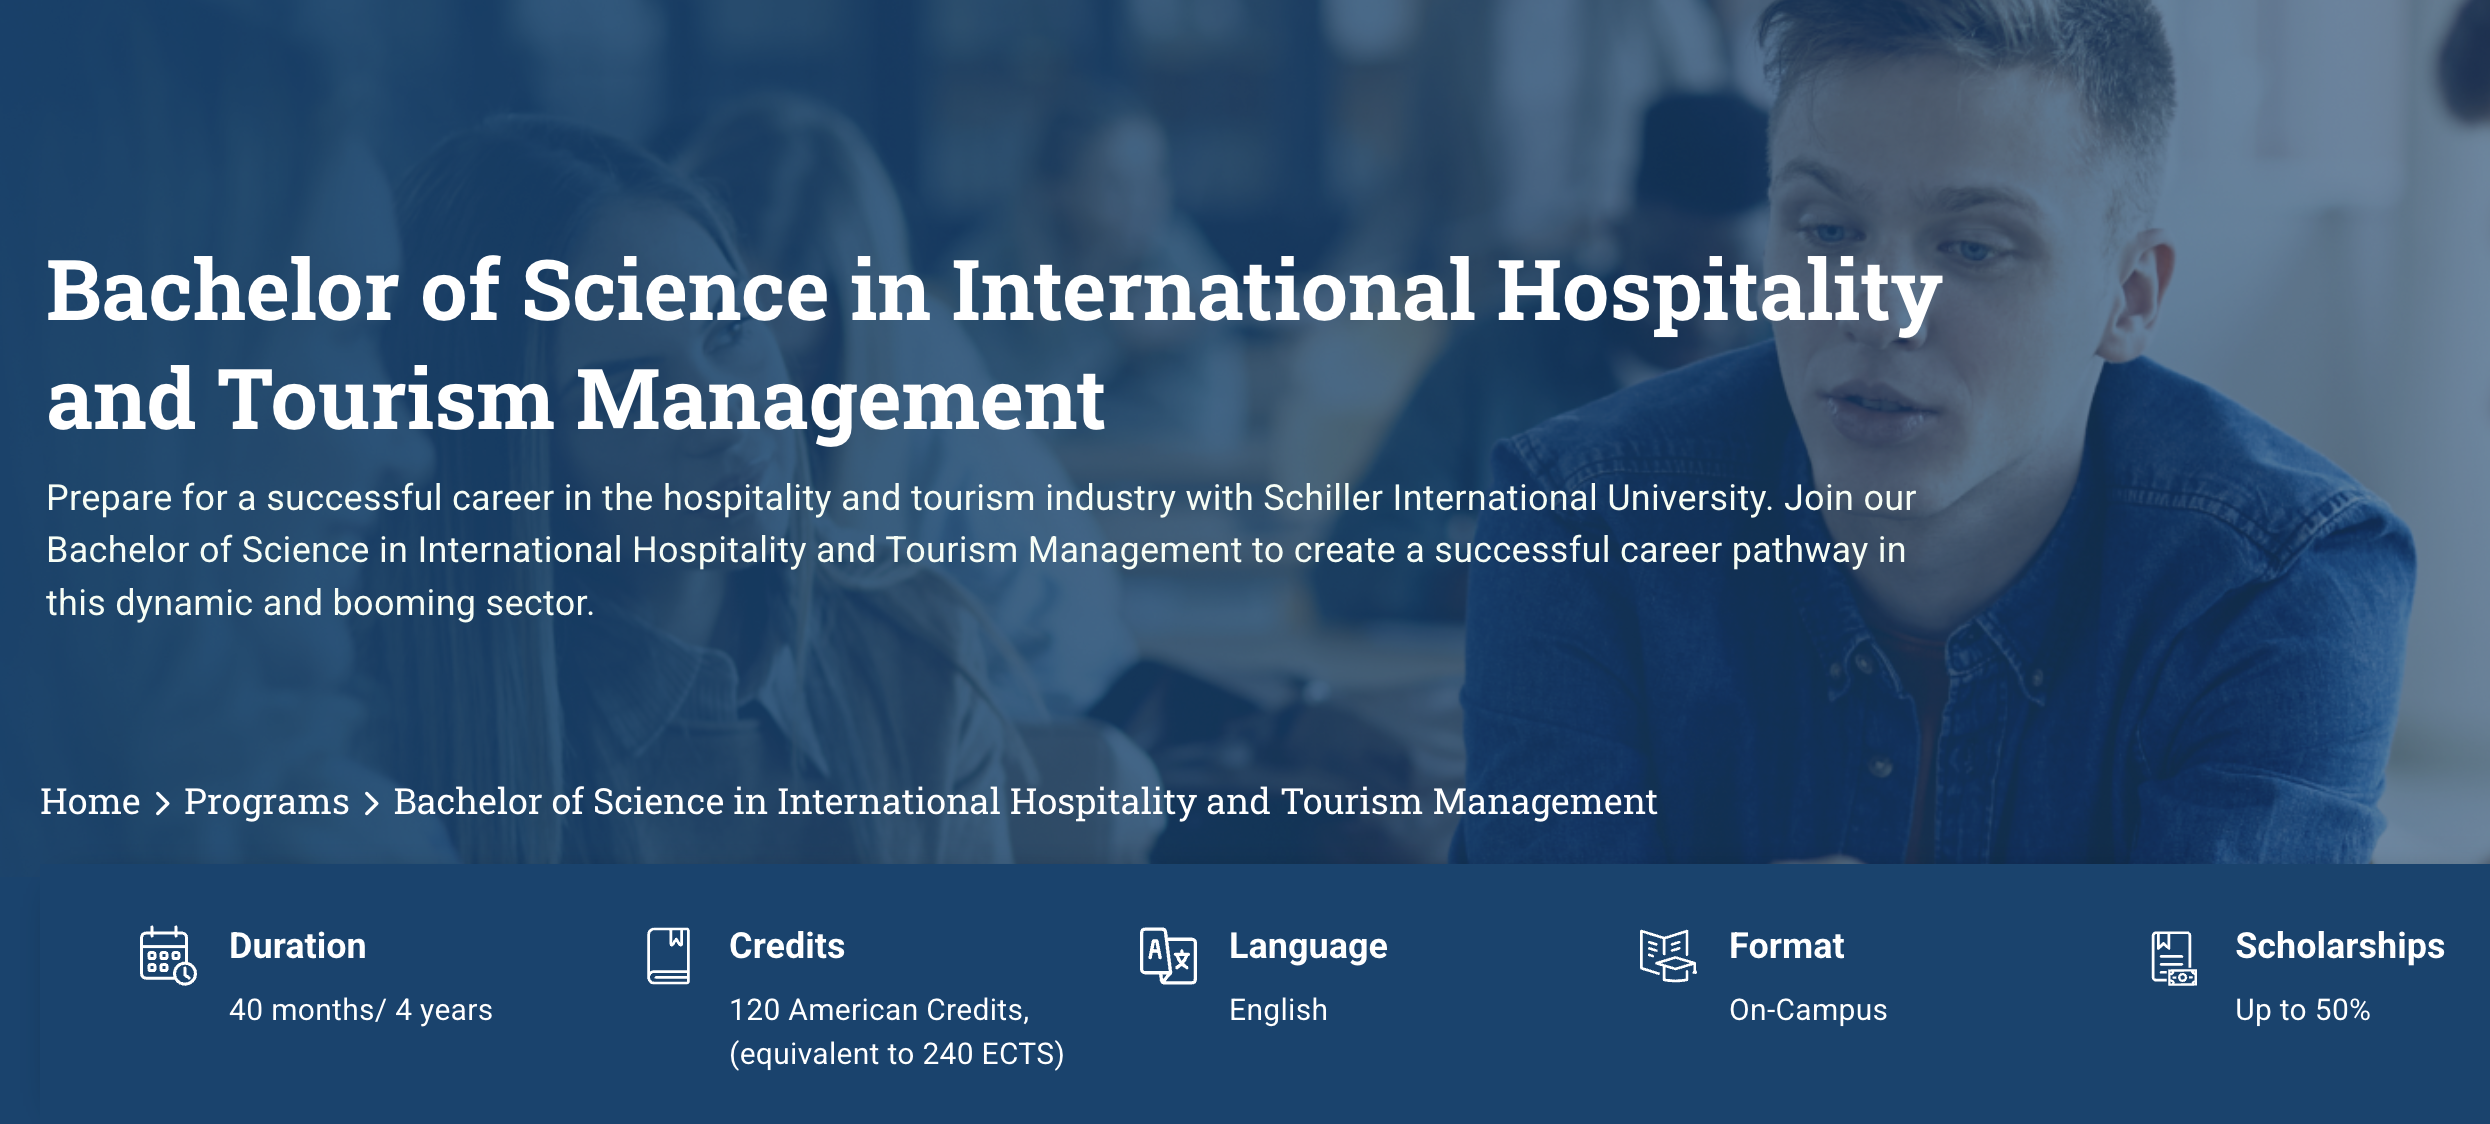The image size is (2490, 1124).
Task: Click the "On-Campus" format text
Action: click(x=1808, y=1010)
